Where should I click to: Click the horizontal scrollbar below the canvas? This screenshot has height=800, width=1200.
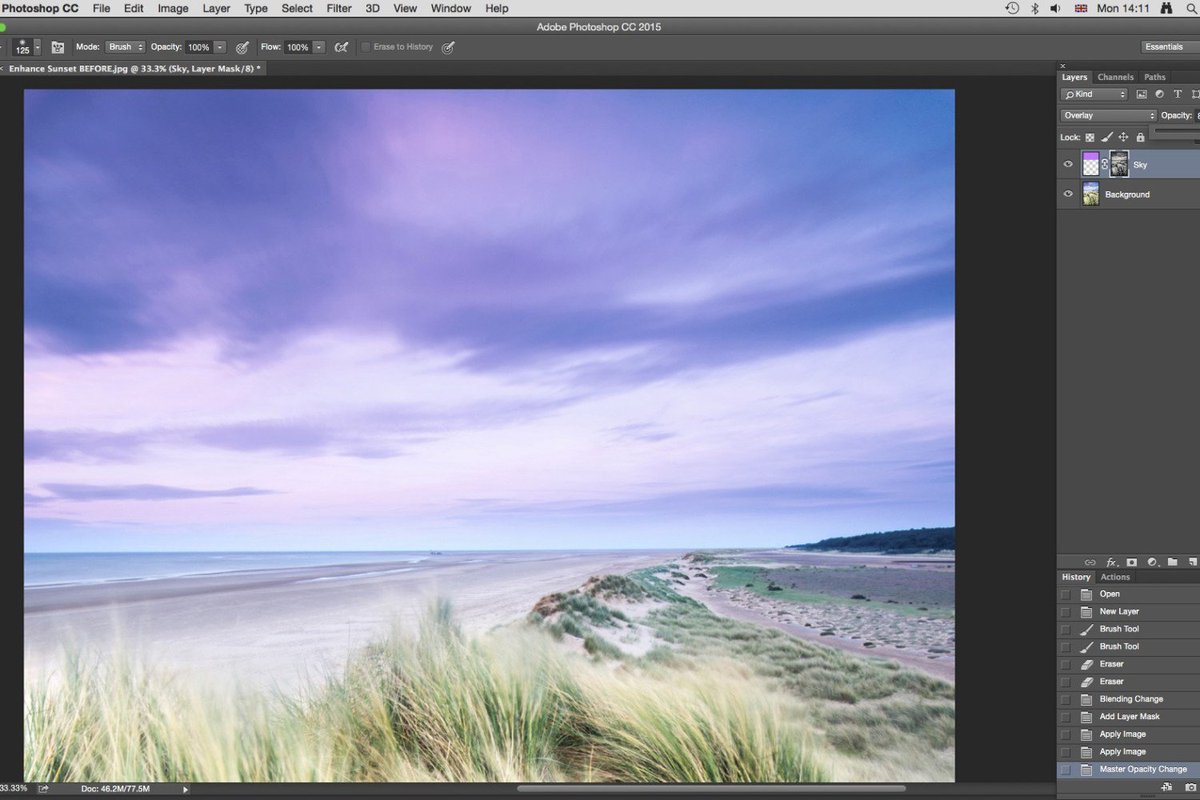tap(710, 789)
